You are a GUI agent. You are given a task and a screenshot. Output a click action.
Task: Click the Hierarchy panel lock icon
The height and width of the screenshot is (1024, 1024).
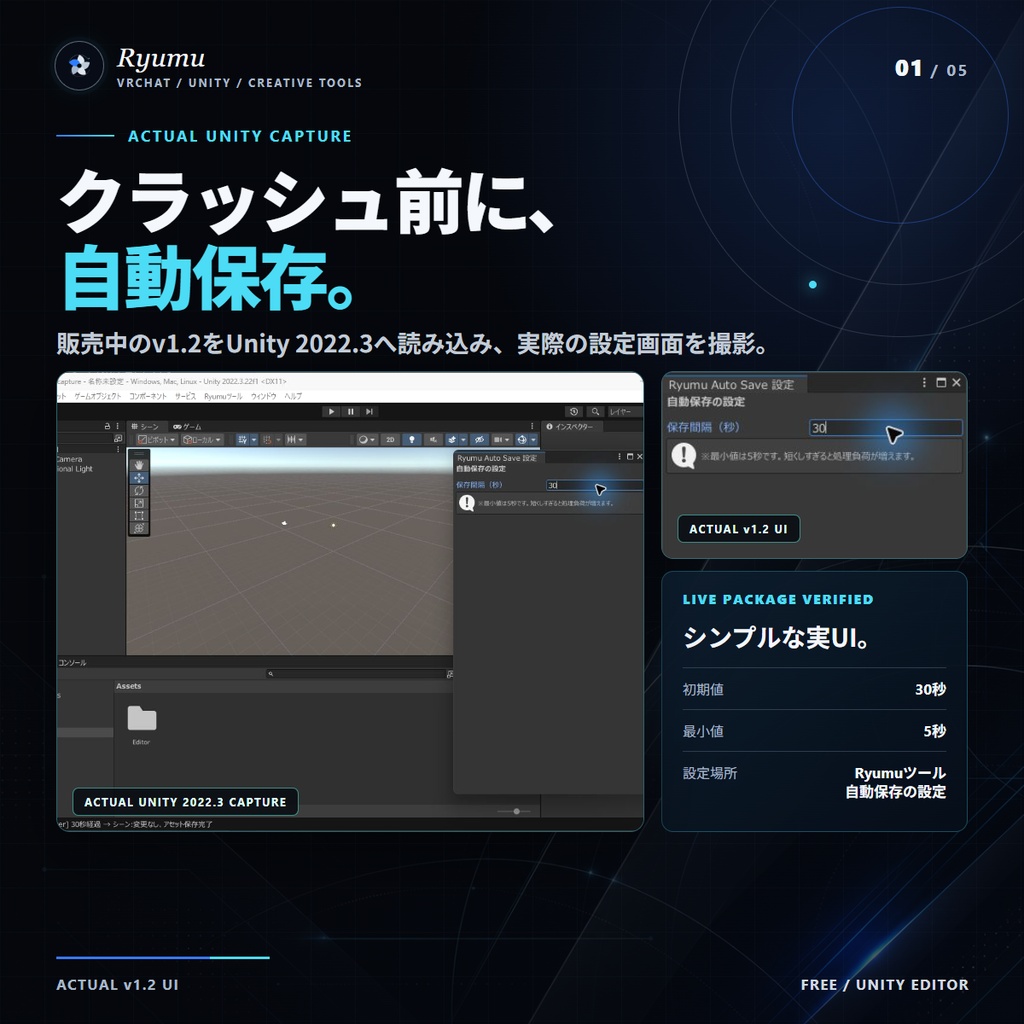tap(107, 426)
